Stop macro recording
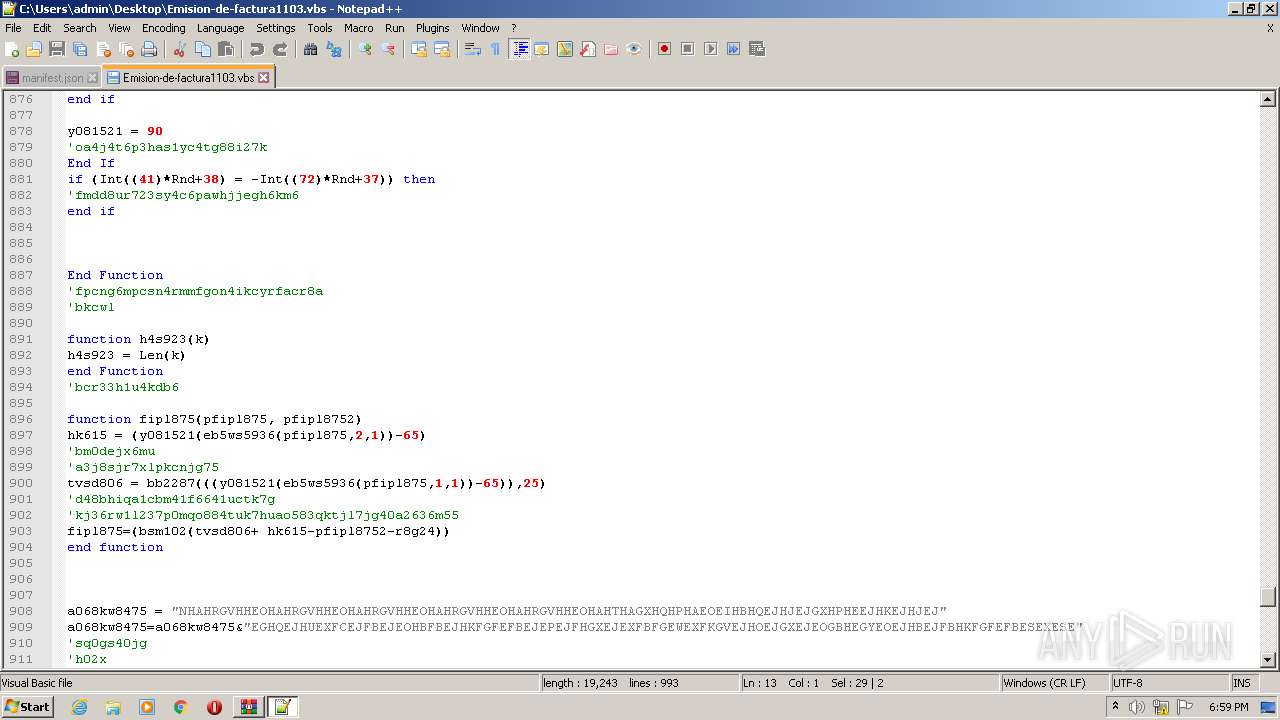 click(687, 49)
